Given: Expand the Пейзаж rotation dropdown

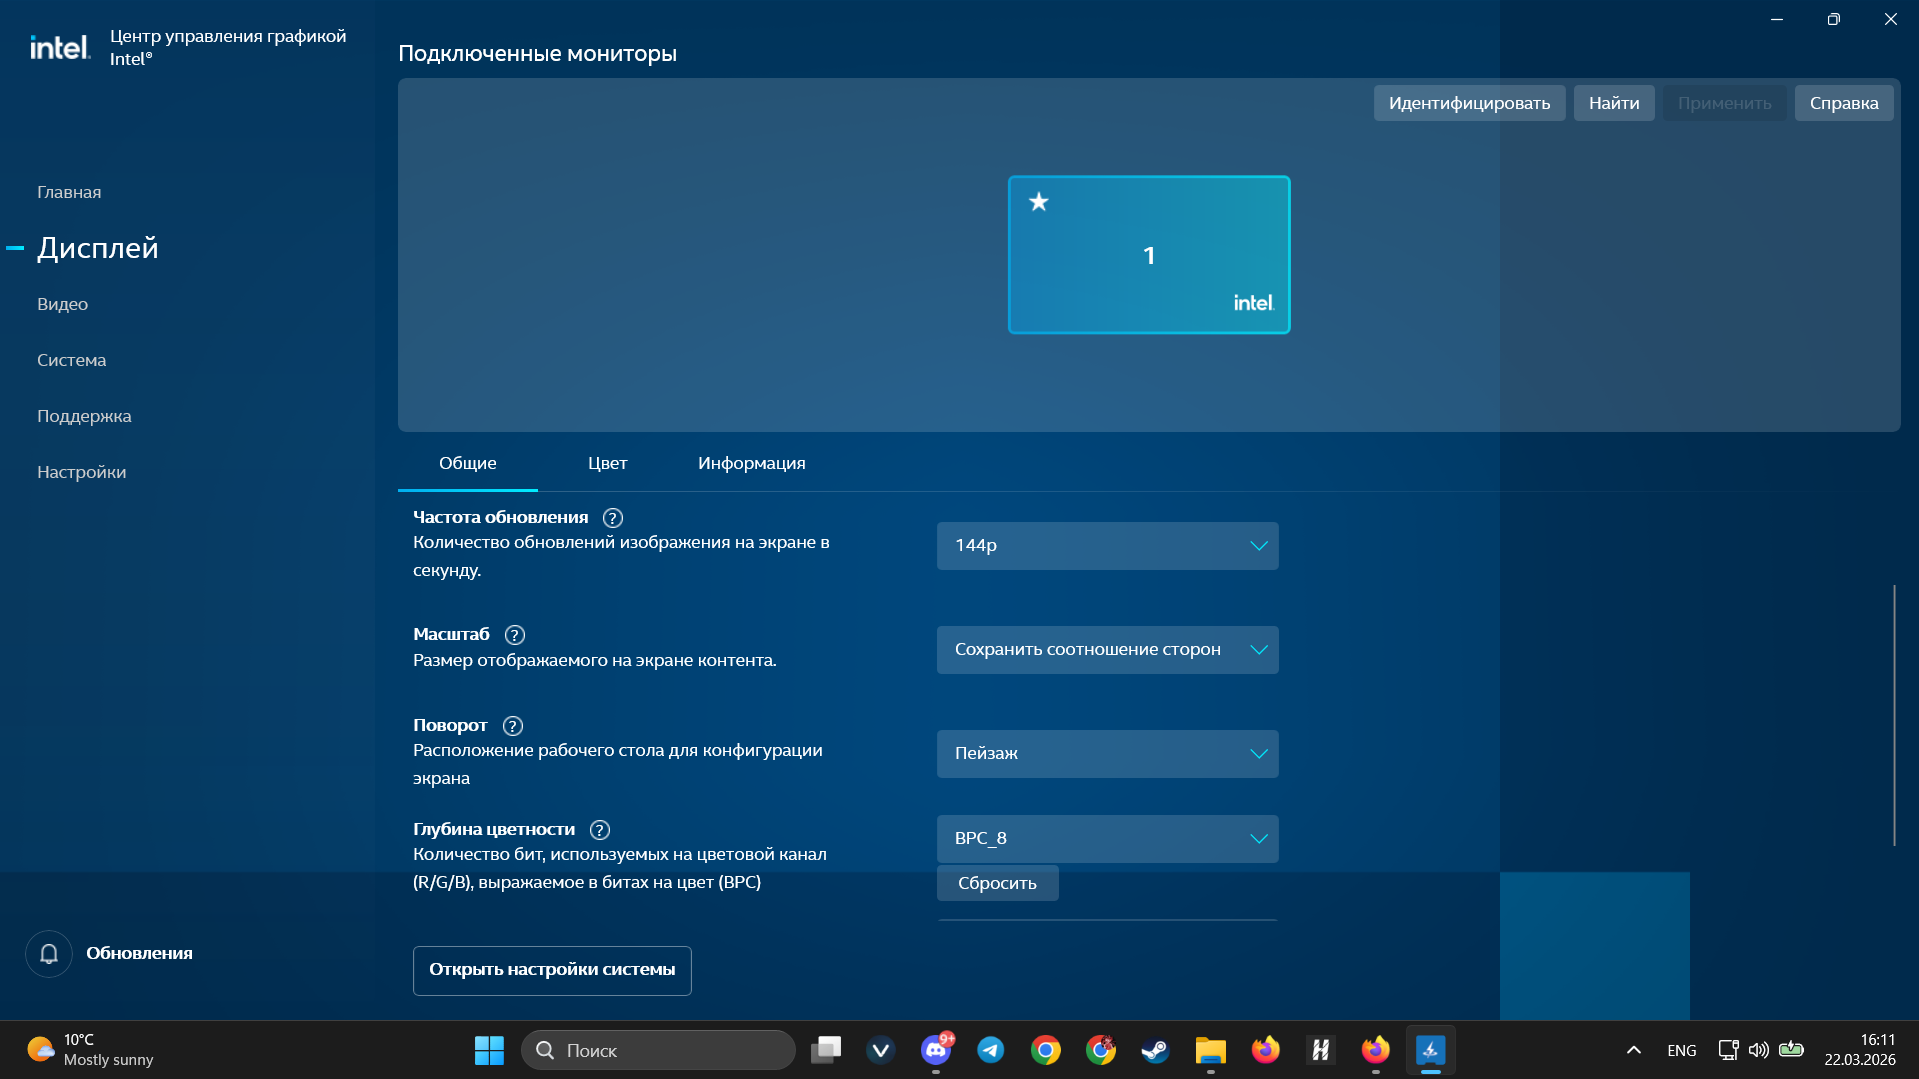Looking at the screenshot, I should 1107,754.
